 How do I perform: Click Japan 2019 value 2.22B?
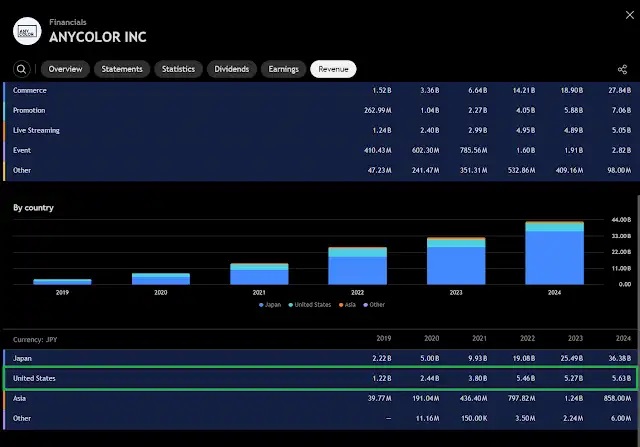382,358
